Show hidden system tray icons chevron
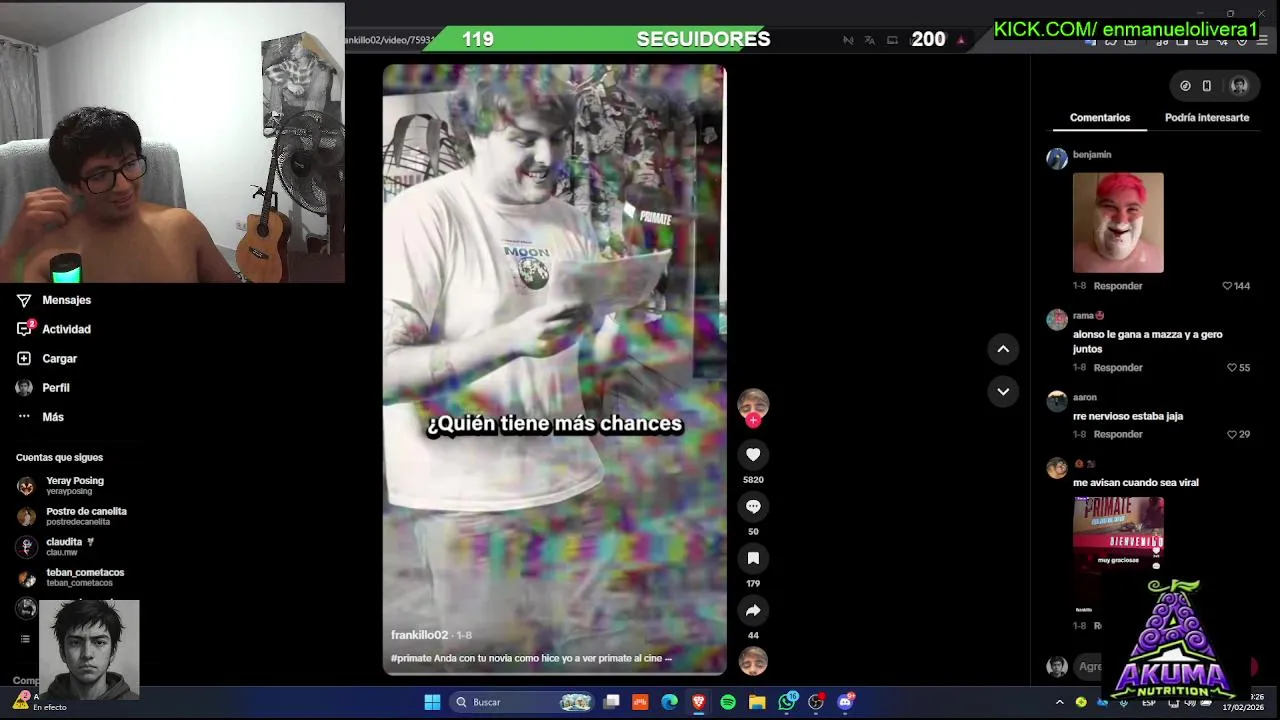The width and height of the screenshot is (1280, 720). coord(1059,702)
